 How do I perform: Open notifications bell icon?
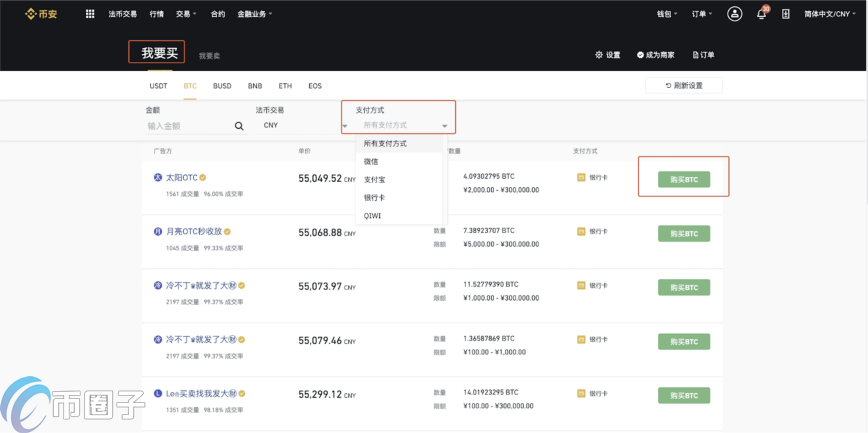pos(762,14)
